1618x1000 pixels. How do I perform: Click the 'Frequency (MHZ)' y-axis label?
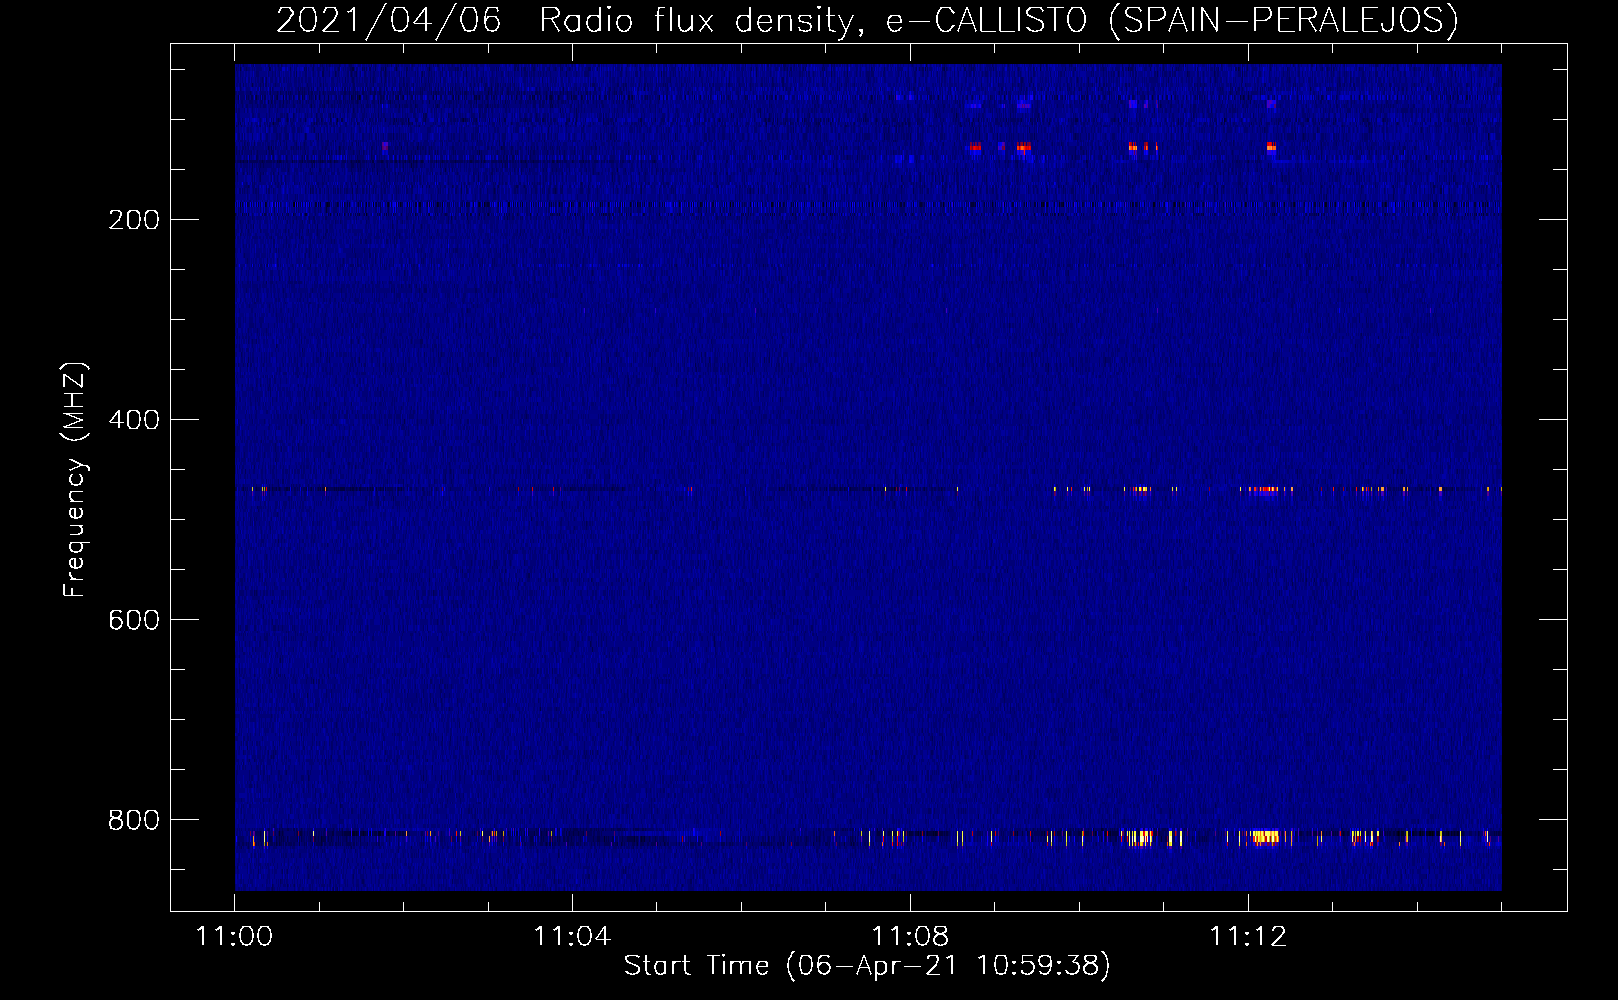coord(75,480)
